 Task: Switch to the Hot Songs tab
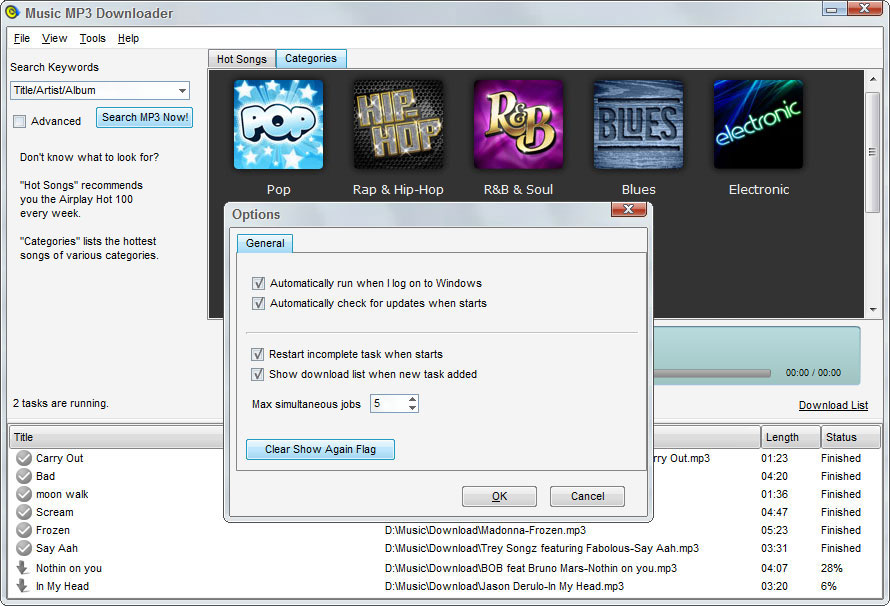(242, 59)
